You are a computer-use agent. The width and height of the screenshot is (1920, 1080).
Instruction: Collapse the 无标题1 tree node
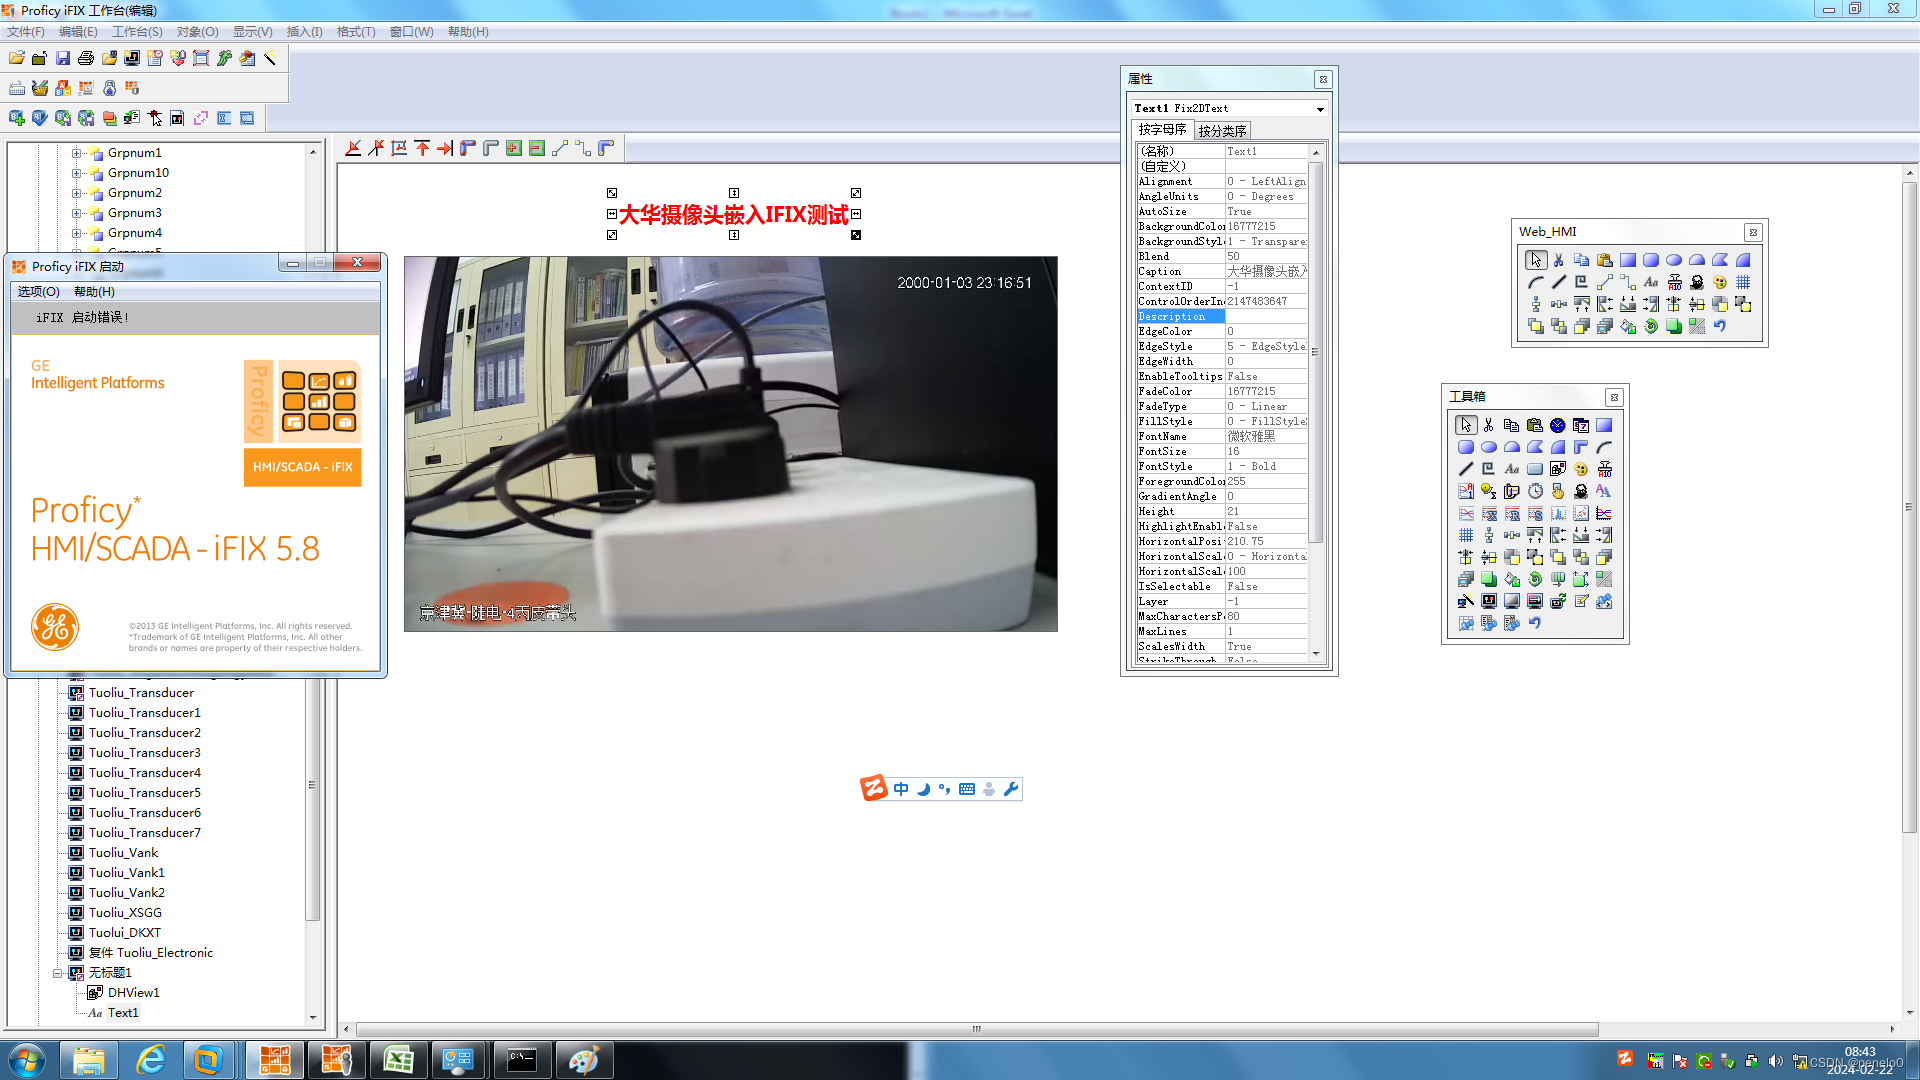click(57, 973)
